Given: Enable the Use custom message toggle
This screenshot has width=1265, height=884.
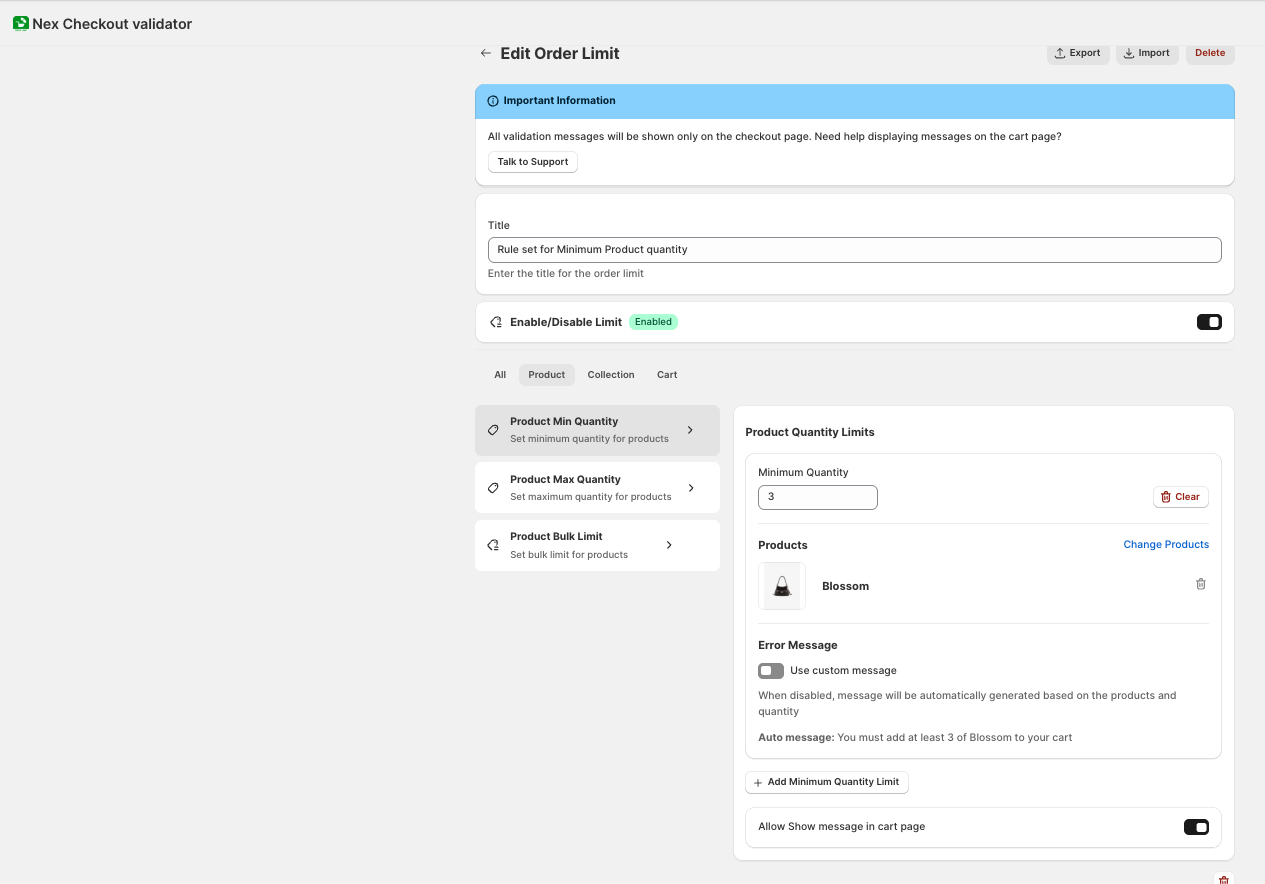Looking at the screenshot, I should (771, 671).
